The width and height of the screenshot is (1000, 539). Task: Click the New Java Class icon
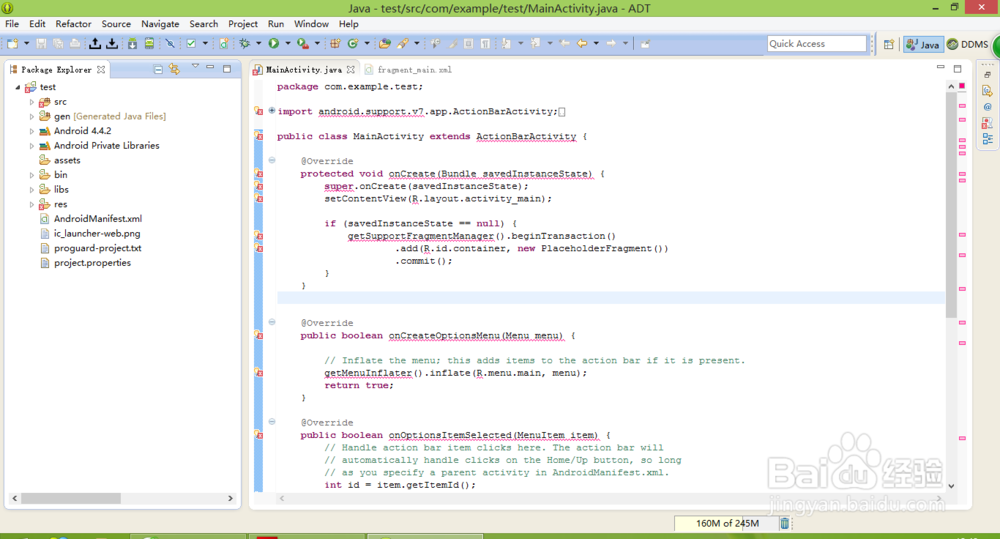pos(353,43)
